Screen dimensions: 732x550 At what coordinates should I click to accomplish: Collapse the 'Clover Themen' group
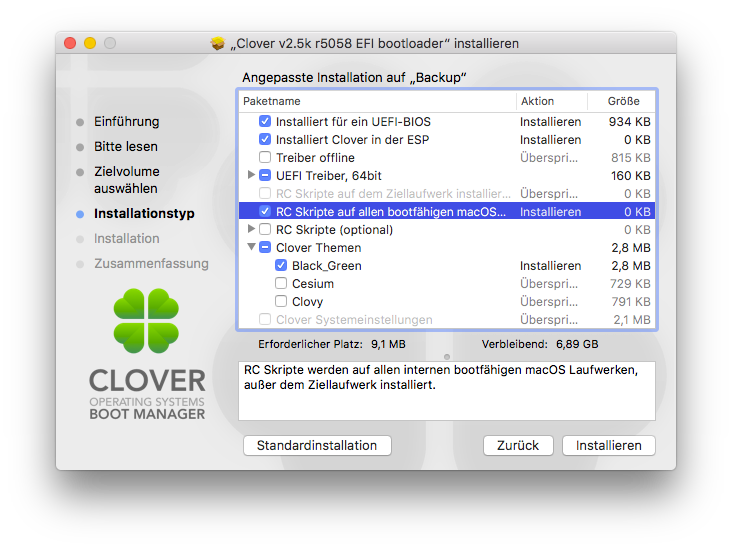click(251, 247)
